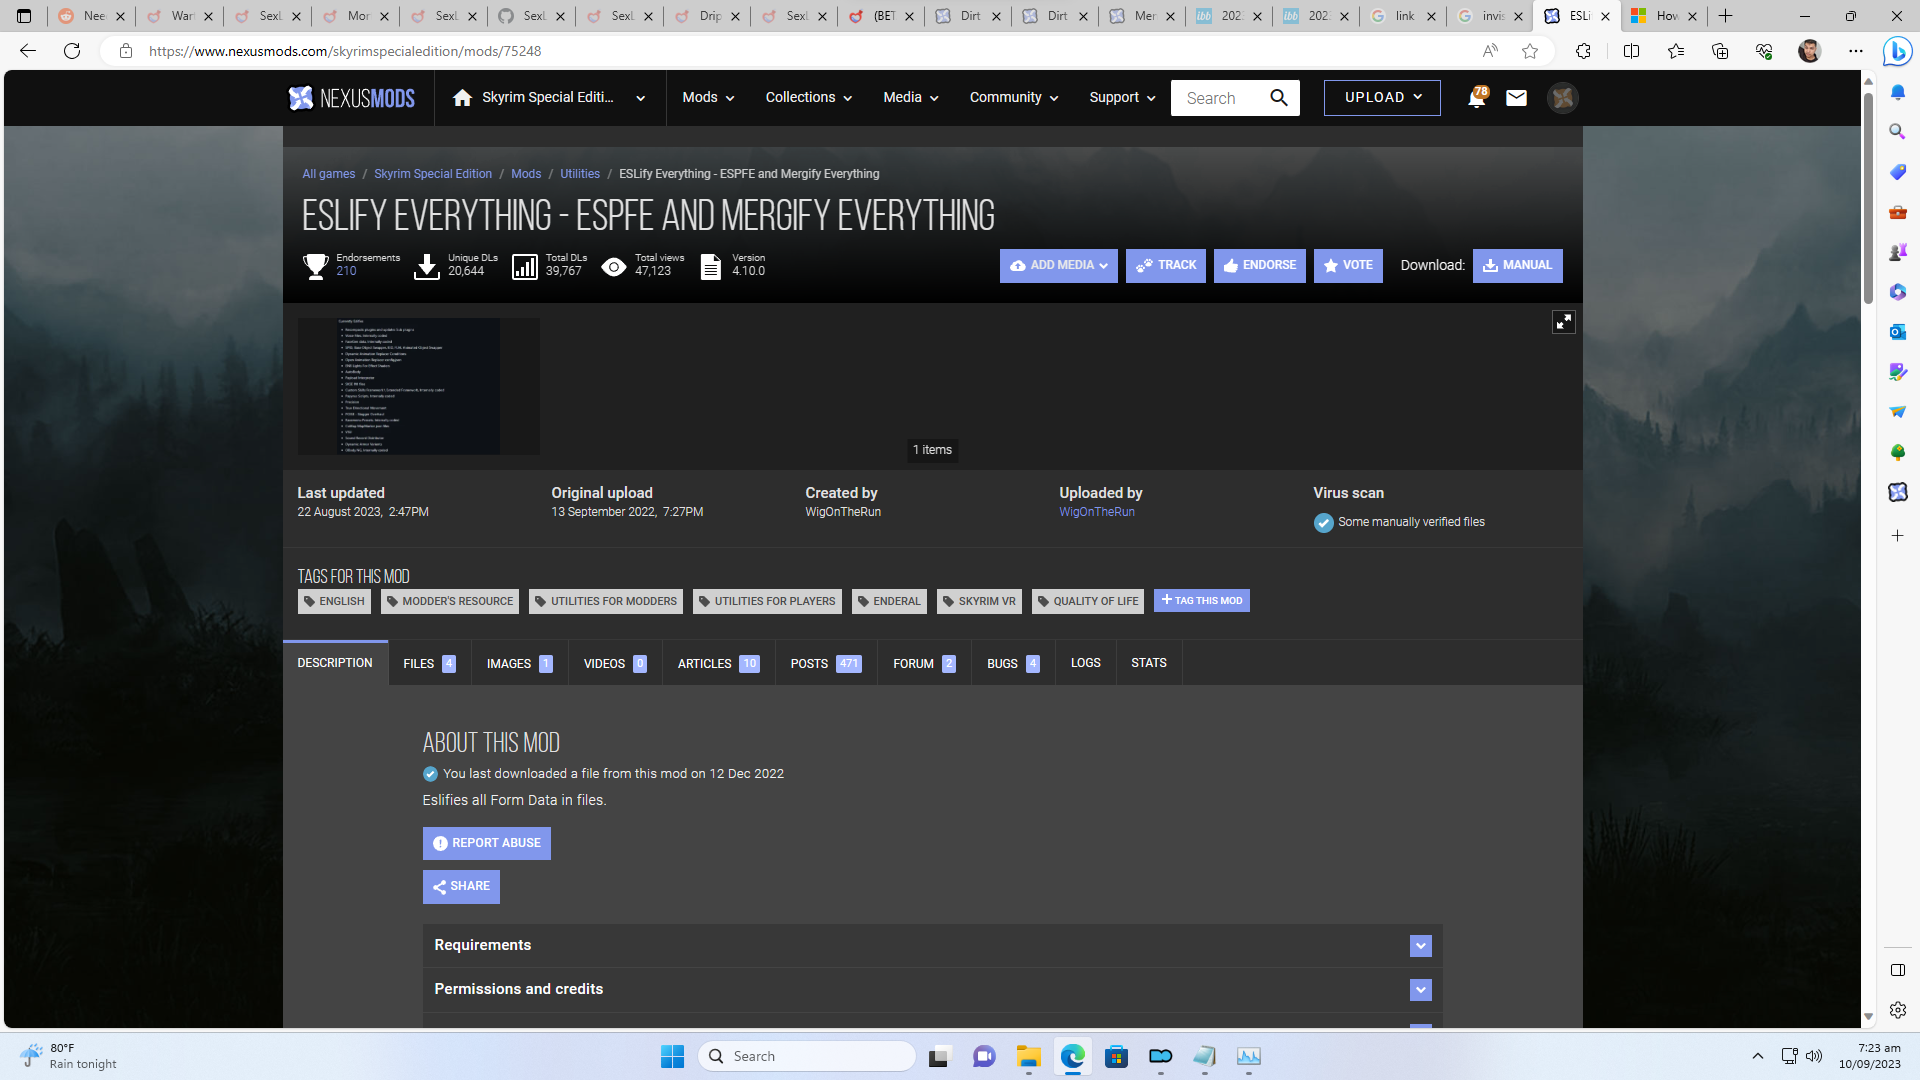Switch to the Images tab
Image resolution: width=1920 pixels, height=1080 pixels.
click(519, 664)
